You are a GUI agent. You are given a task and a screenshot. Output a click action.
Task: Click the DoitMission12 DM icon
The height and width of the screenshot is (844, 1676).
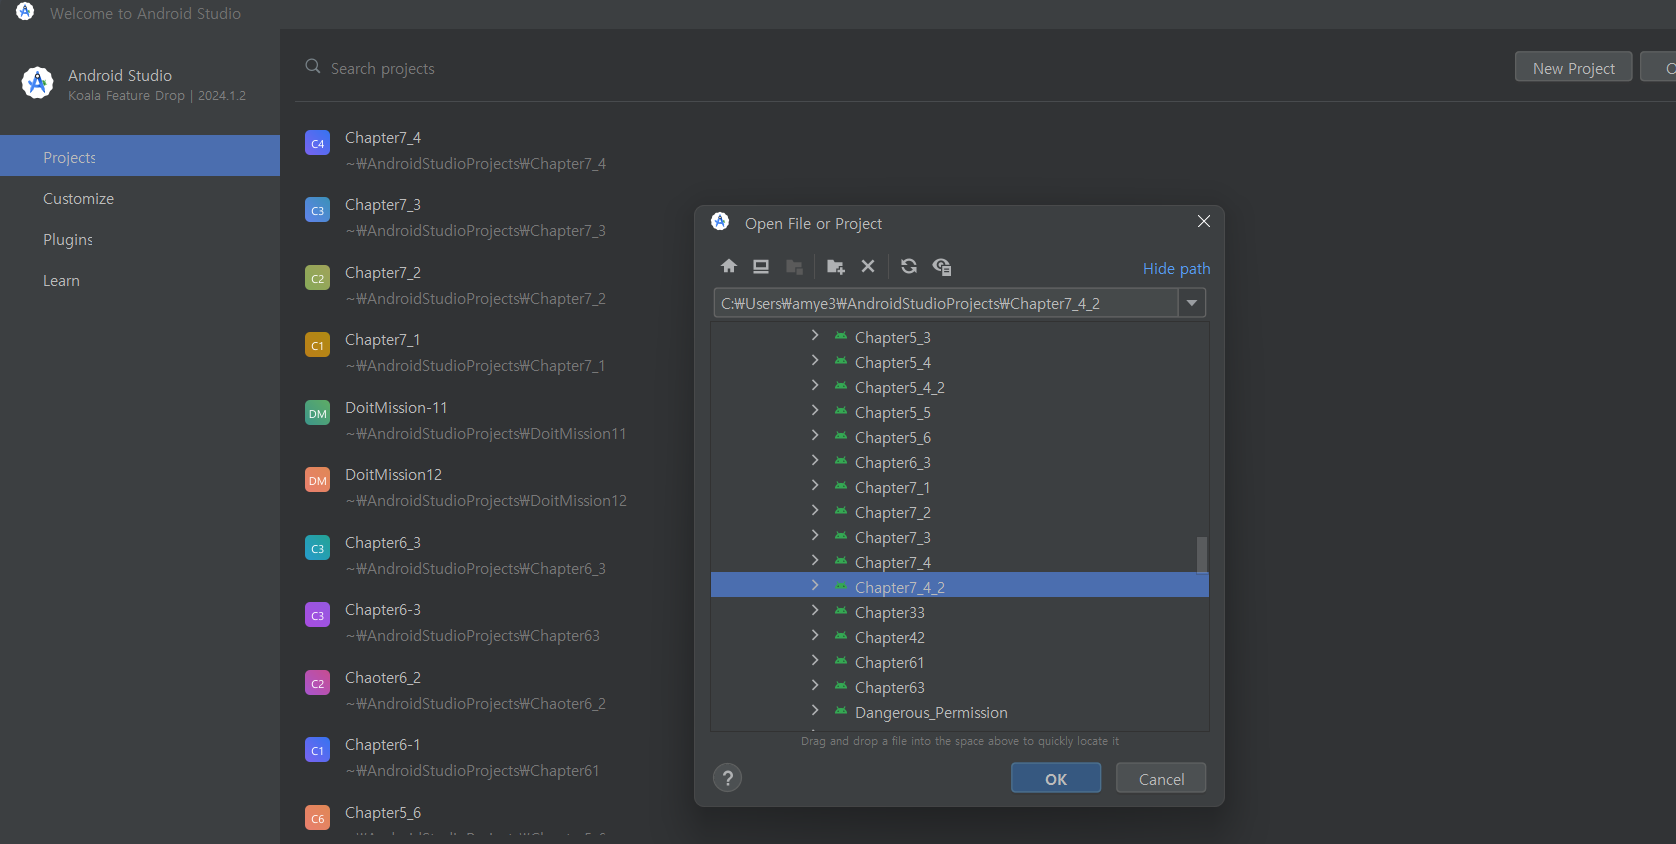317,480
